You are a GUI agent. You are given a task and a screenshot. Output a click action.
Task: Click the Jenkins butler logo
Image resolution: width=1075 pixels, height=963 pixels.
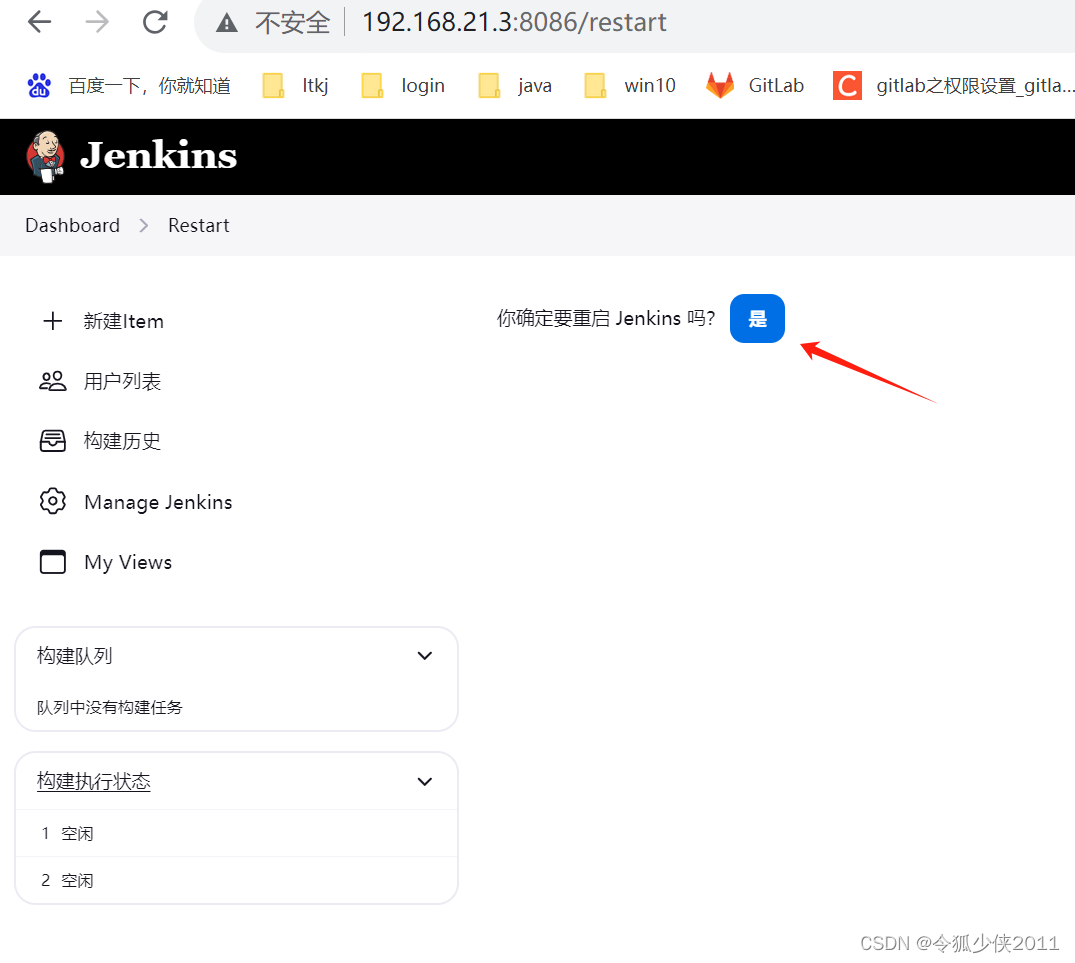point(46,157)
